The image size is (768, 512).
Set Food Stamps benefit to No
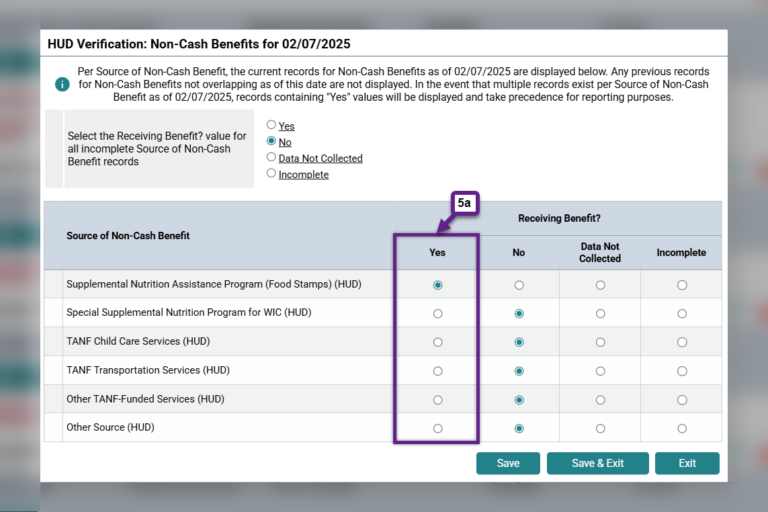(x=518, y=285)
